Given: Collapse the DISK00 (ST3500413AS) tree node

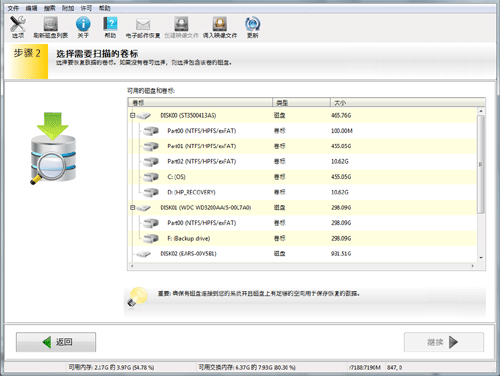Looking at the screenshot, I should click(132, 115).
